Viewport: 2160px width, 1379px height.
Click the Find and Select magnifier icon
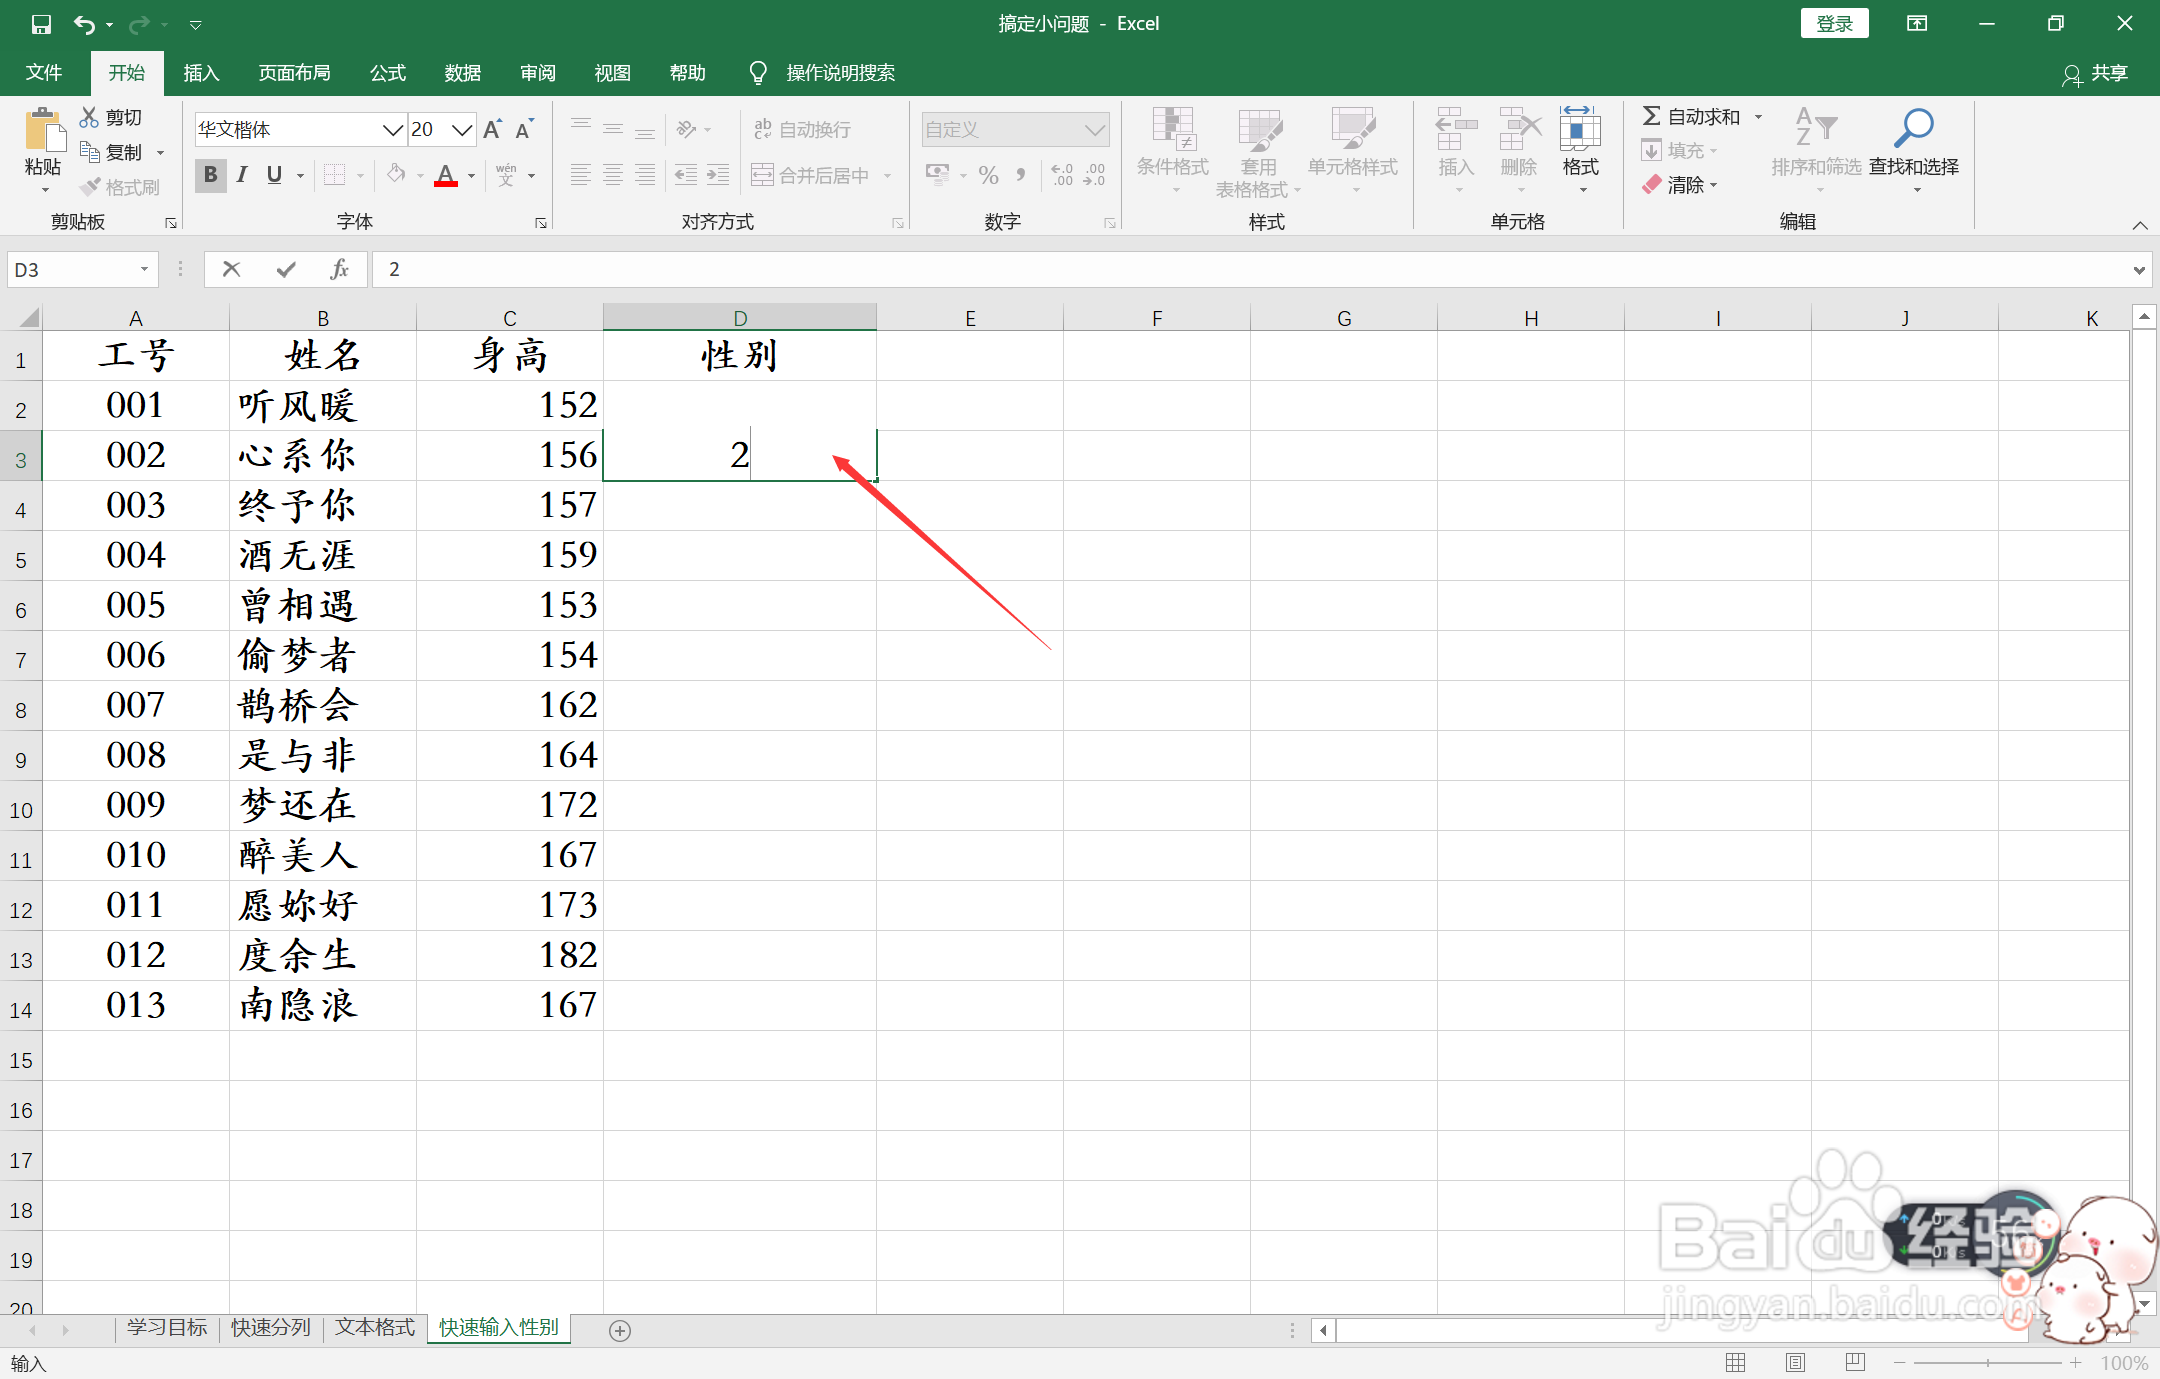pyautogui.click(x=1913, y=129)
